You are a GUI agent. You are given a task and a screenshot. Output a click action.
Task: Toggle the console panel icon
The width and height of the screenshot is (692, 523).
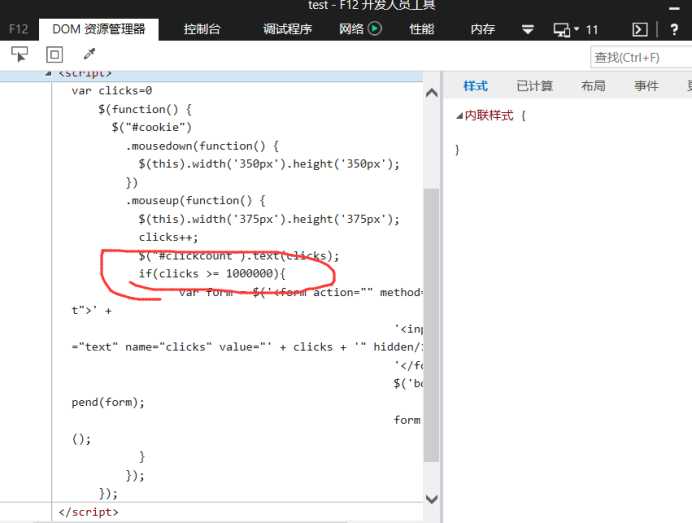pos(640,30)
